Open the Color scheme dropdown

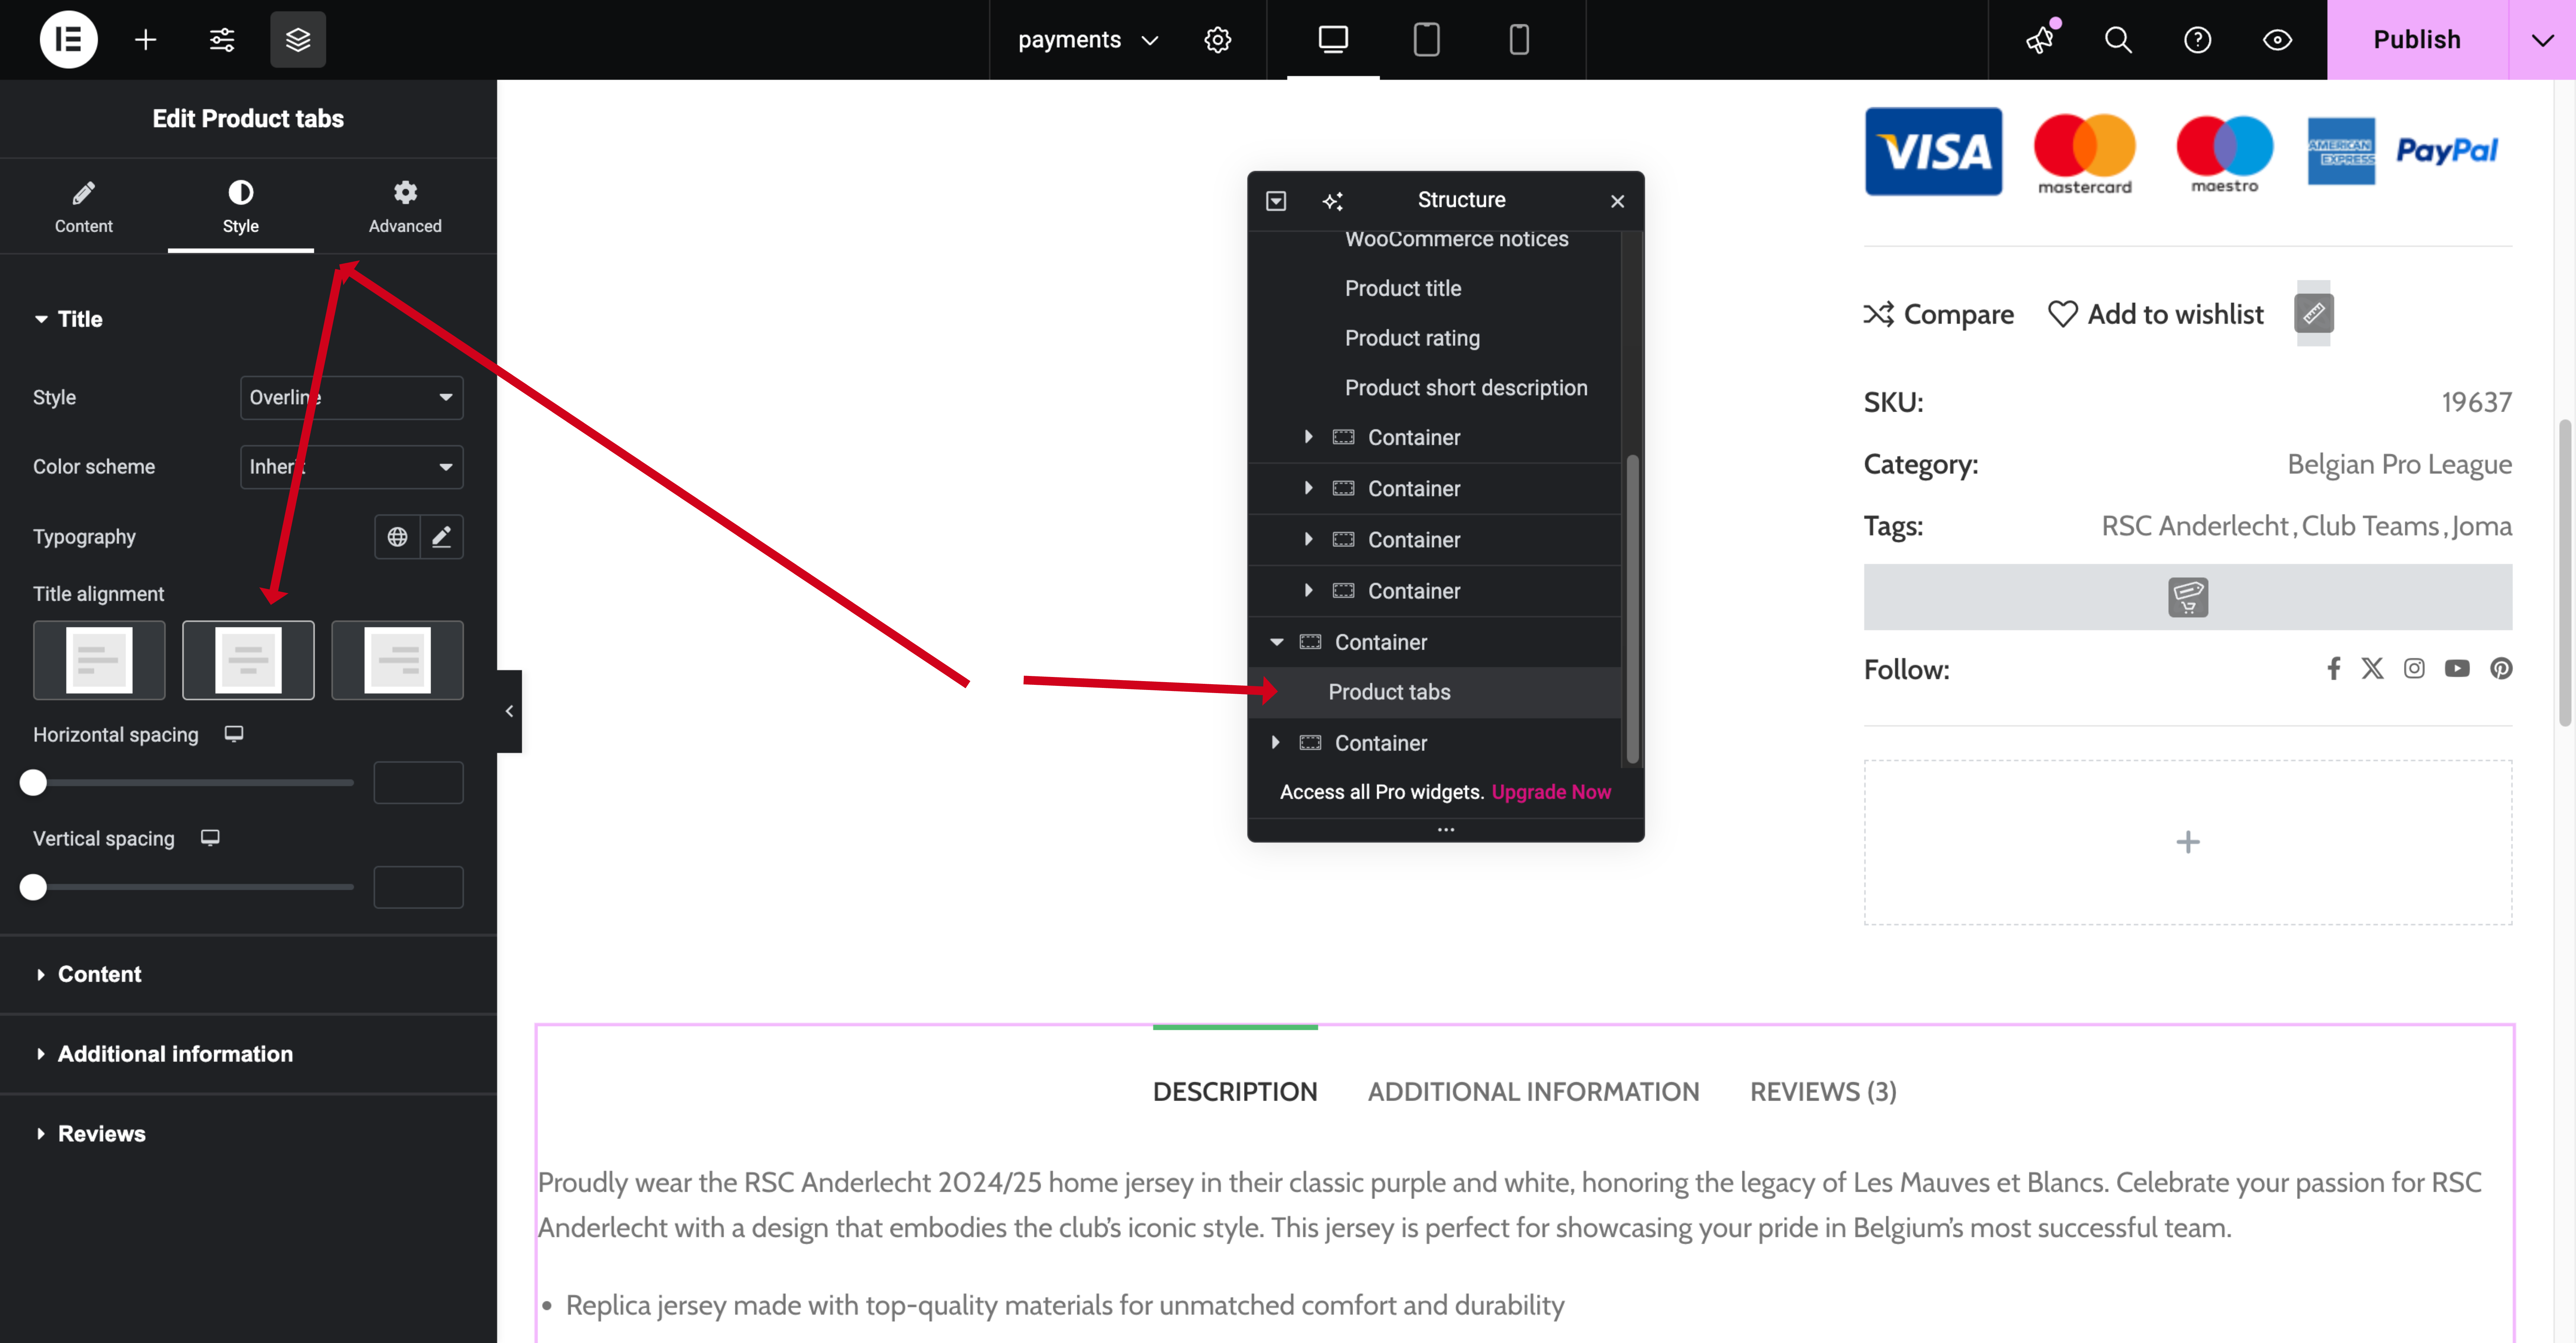pyautogui.click(x=352, y=467)
